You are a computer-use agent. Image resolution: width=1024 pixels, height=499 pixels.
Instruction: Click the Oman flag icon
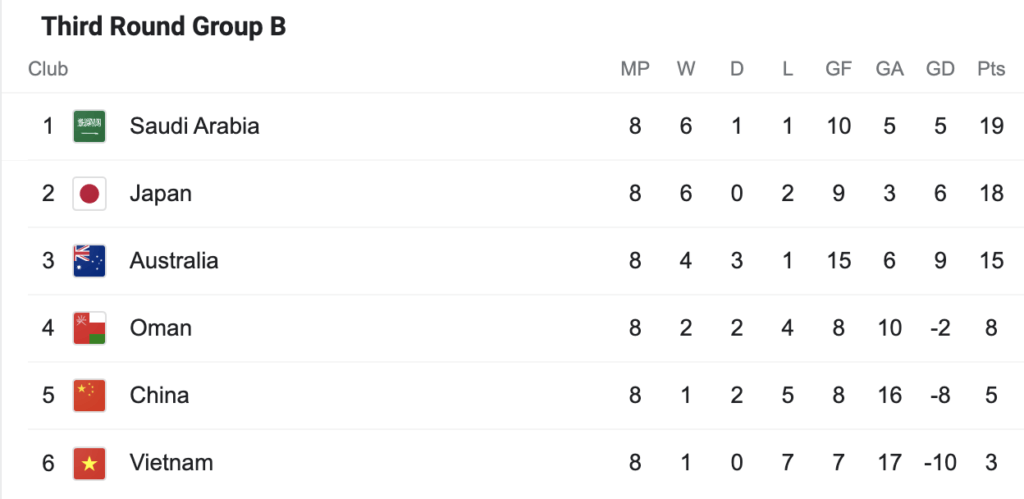click(89, 328)
